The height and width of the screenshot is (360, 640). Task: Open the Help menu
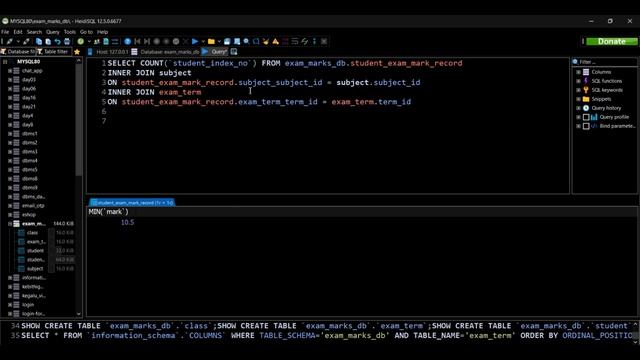(x=102, y=32)
